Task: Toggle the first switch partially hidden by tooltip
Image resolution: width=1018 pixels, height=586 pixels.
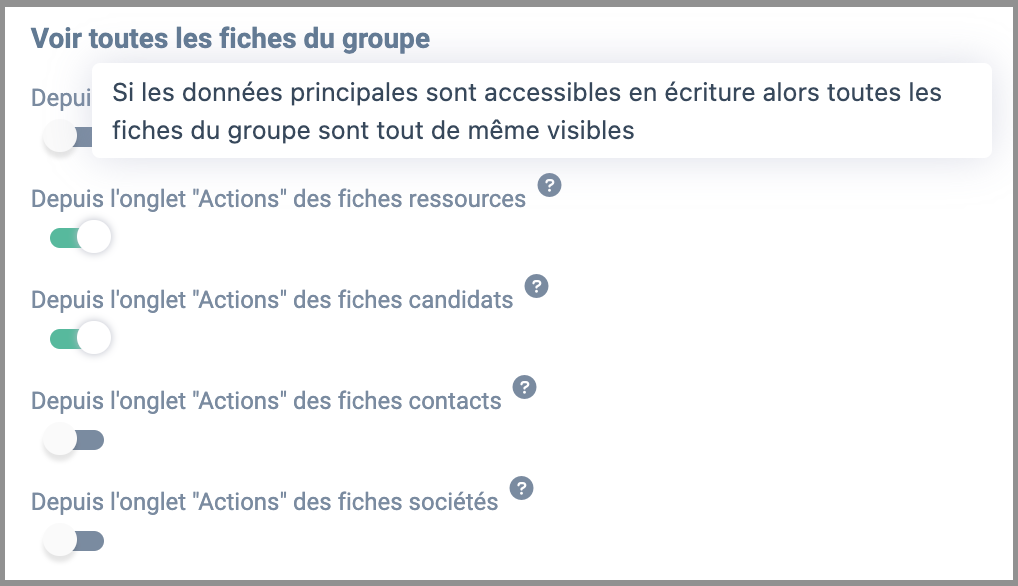Action: 68,137
